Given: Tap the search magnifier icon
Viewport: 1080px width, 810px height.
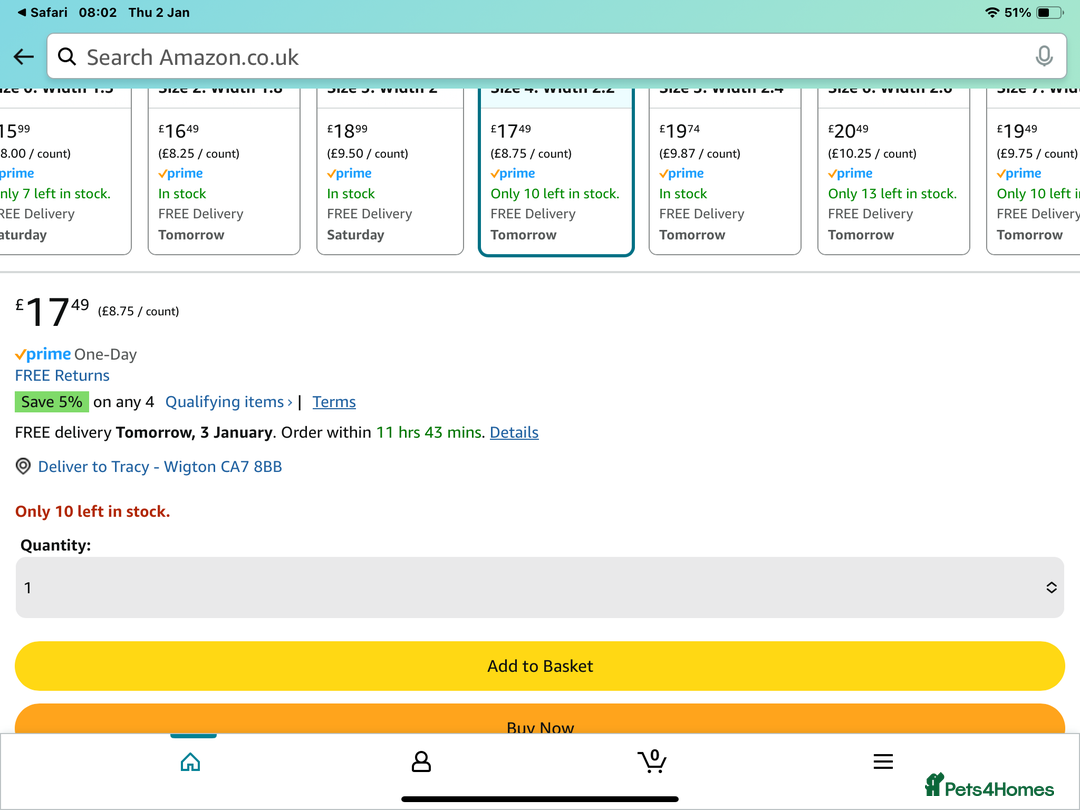Looking at the screenshot, I should tap(67, 56).
